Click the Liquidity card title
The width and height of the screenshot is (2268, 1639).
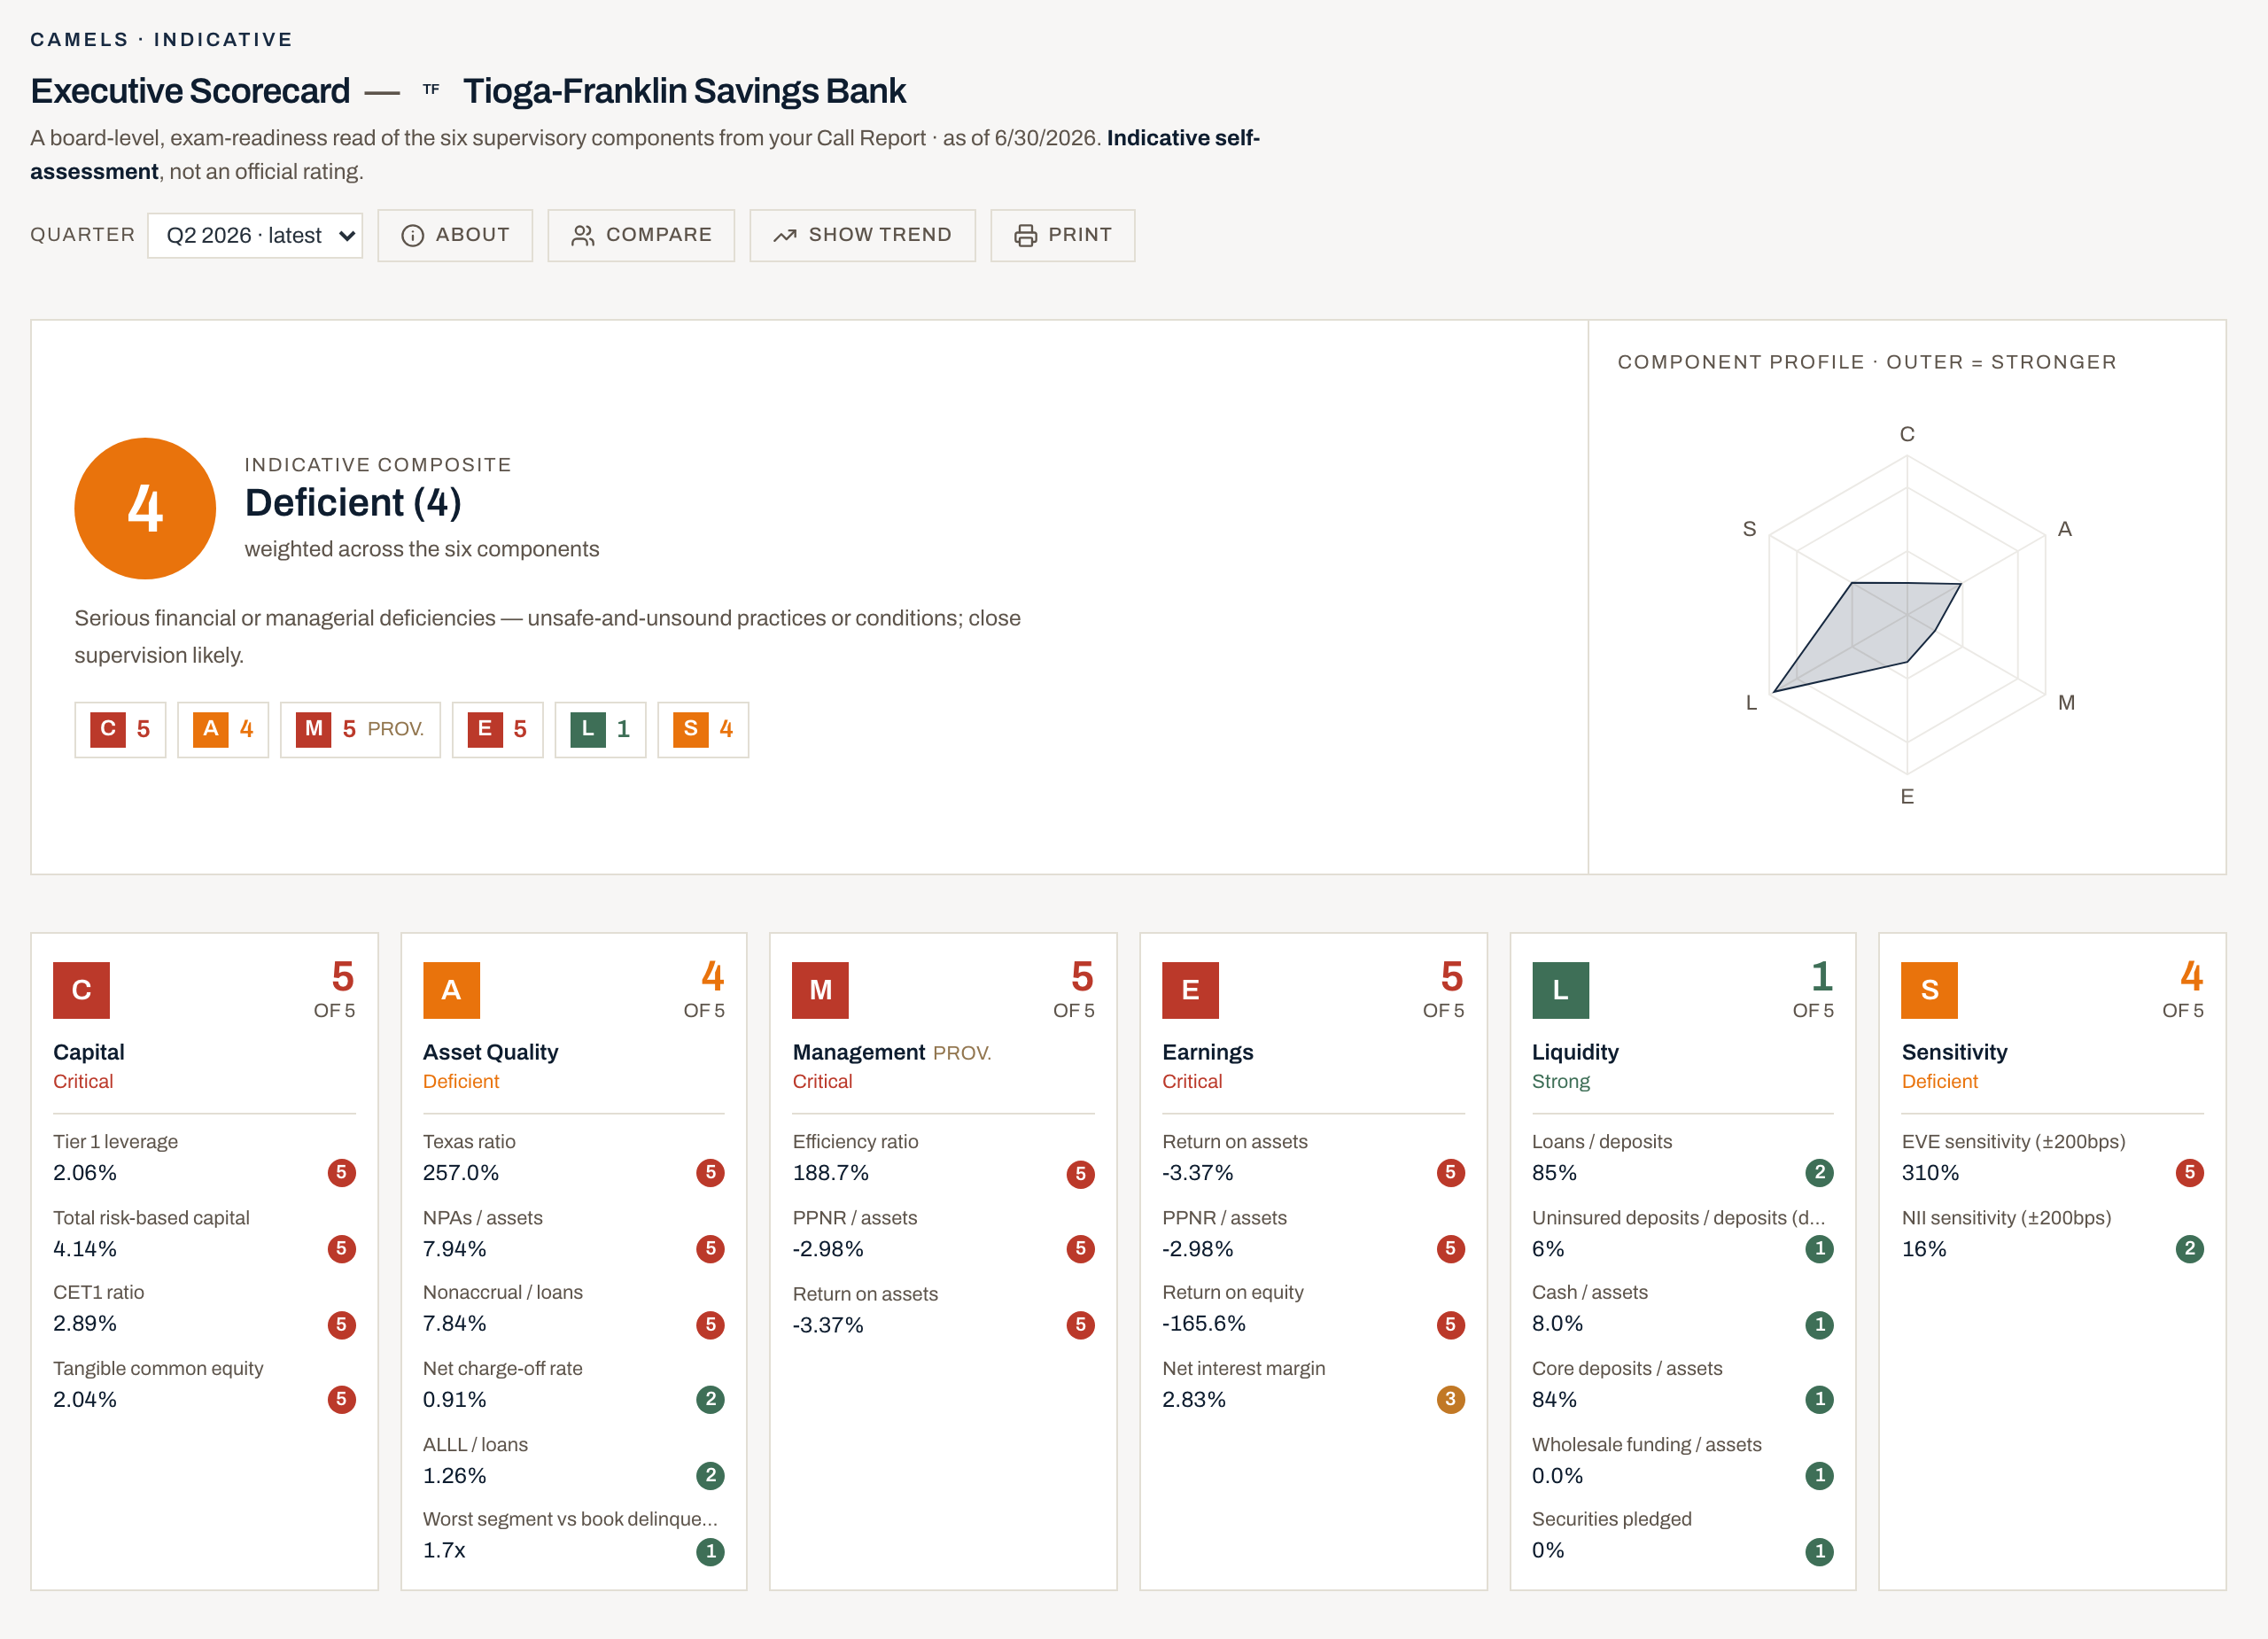coord(1575,1052)
